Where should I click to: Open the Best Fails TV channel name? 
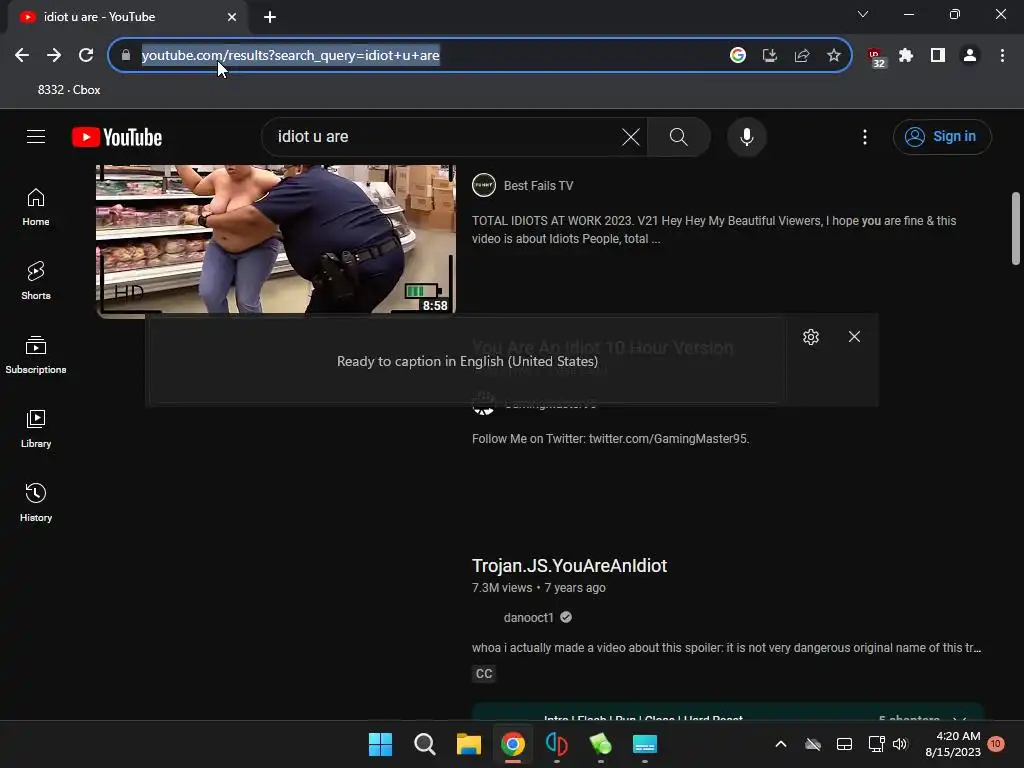pyautogui.click(x=538, y=185)
